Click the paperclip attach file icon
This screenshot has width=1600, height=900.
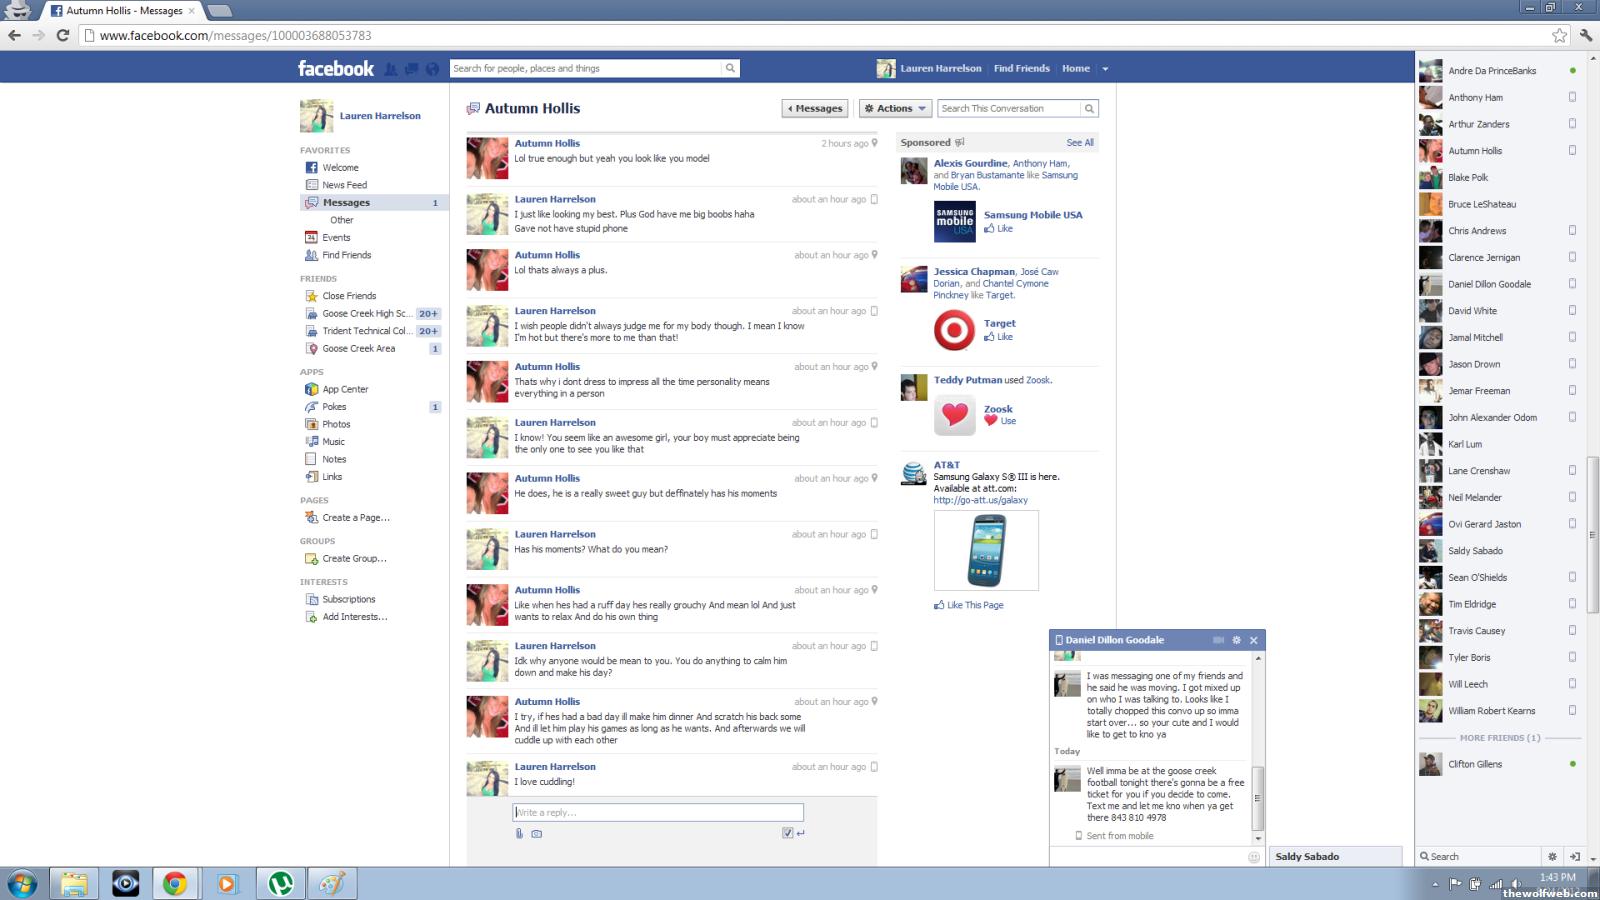pyautogui.click(x=519, y=833)
